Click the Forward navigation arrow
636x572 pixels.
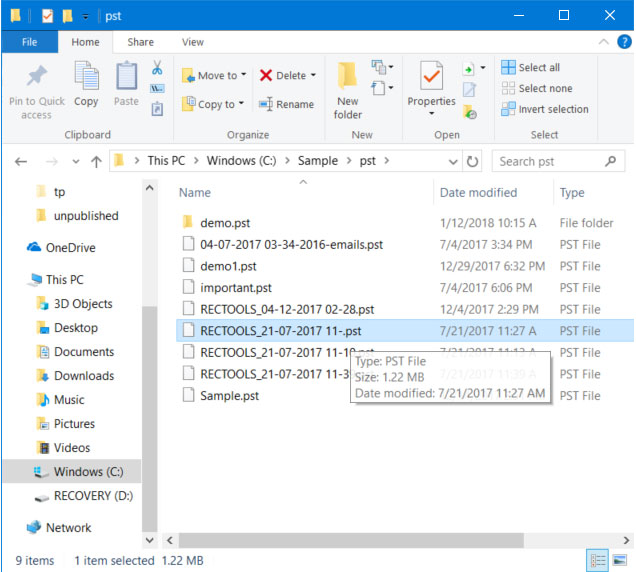point(52,162)
